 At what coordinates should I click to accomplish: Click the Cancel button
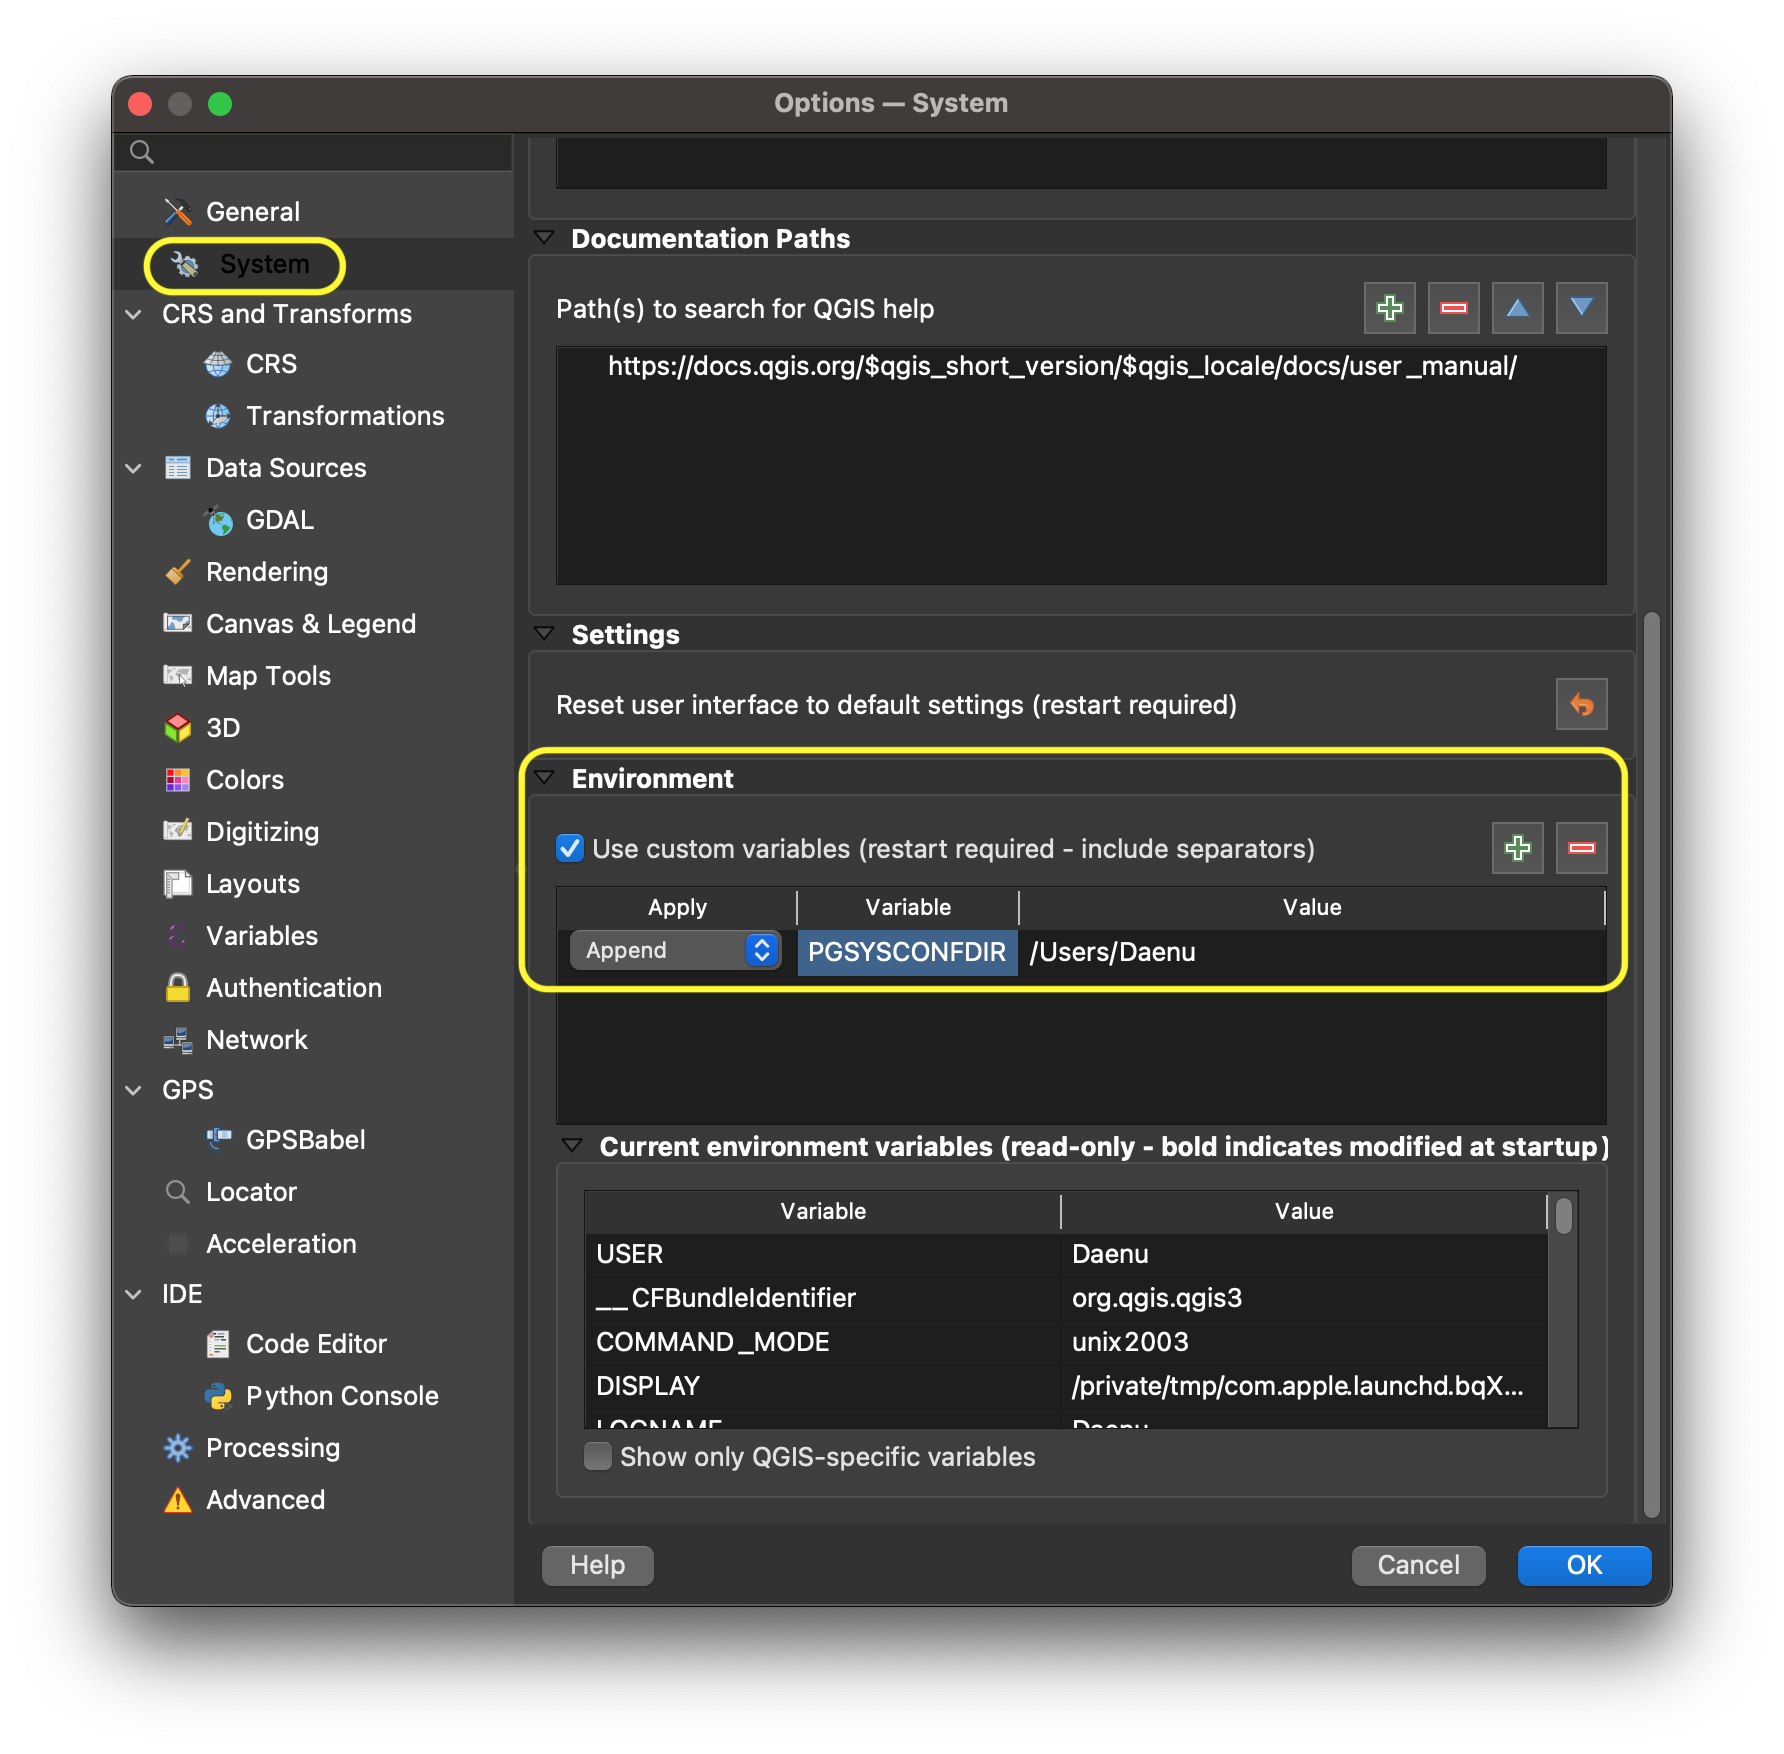coord(1418,1565)
